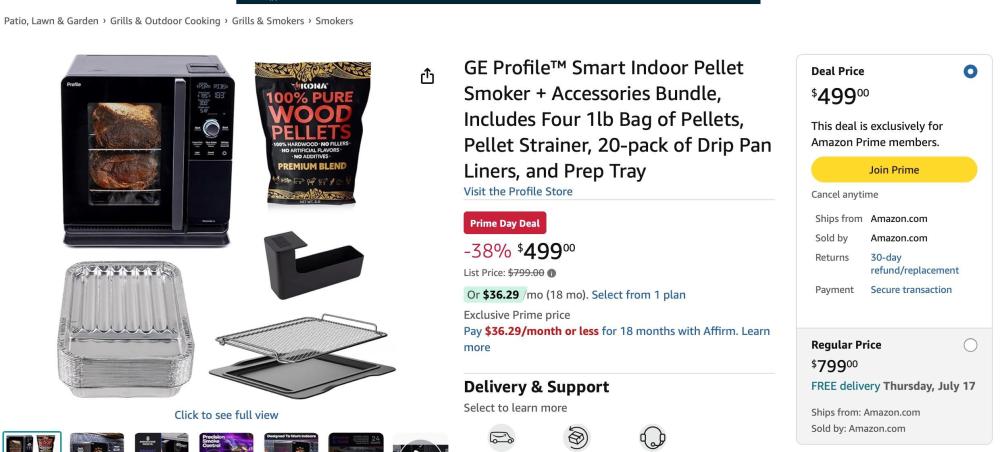Viewport: 1000px width, 452px height.
Task: Select the first bundle image thumbnail
Action: 32,442
